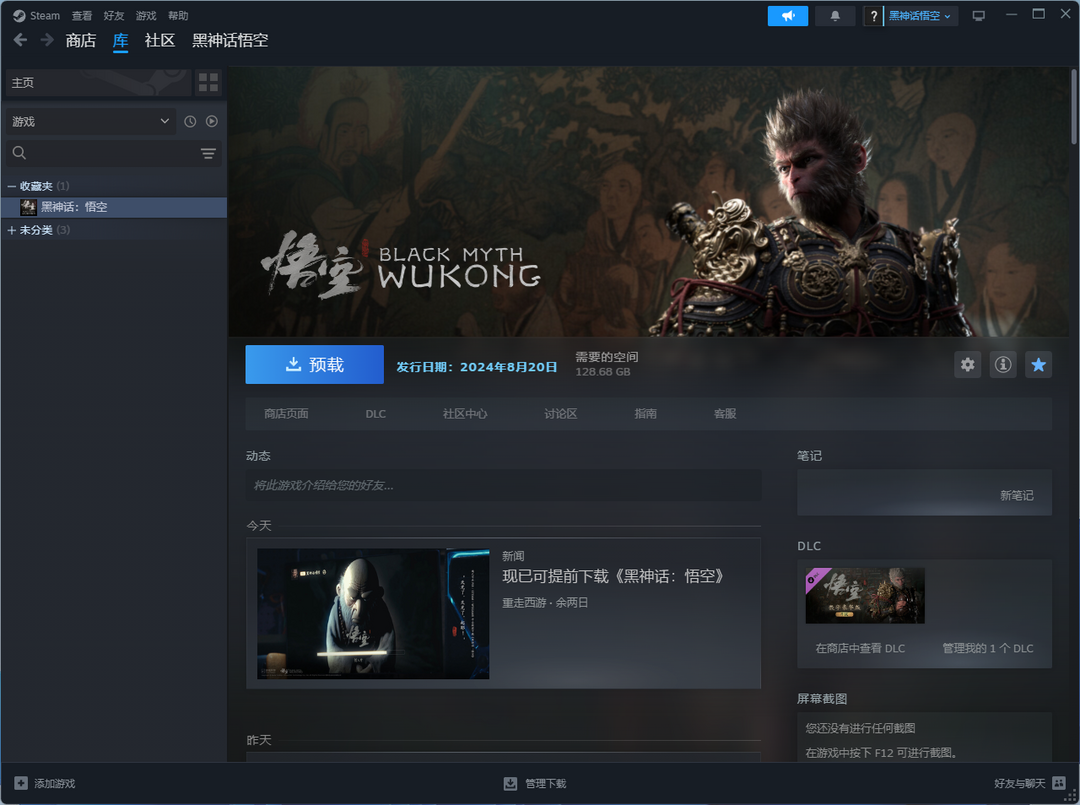Go back with the left arrow
Image resolution: width=1080 pixels, height=805 pixels.
pos(20,40)
